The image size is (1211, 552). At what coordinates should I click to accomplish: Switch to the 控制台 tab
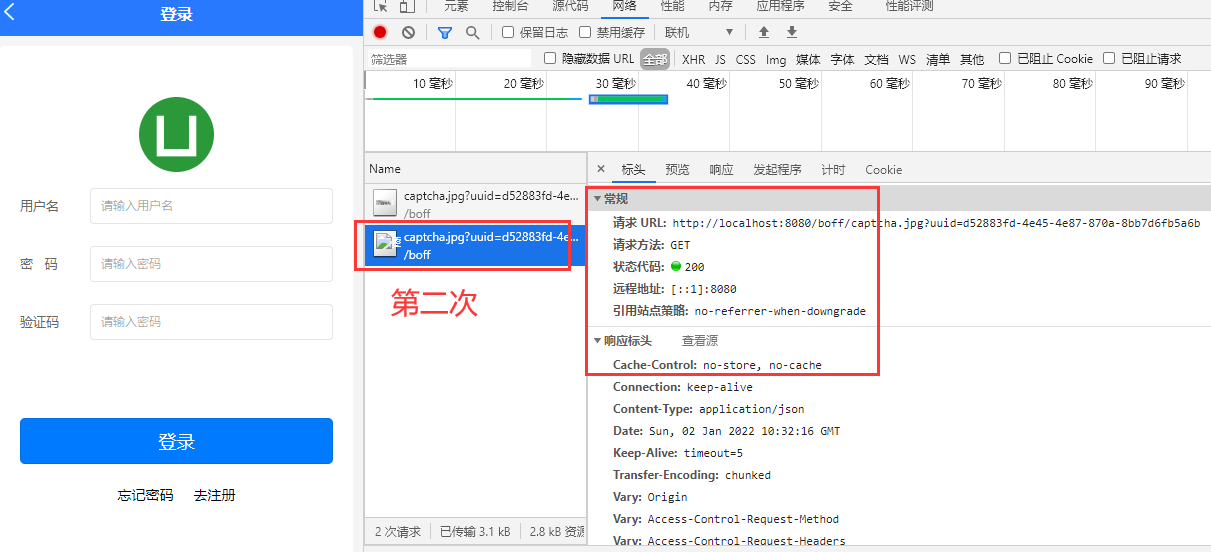(x=509, y=6)
